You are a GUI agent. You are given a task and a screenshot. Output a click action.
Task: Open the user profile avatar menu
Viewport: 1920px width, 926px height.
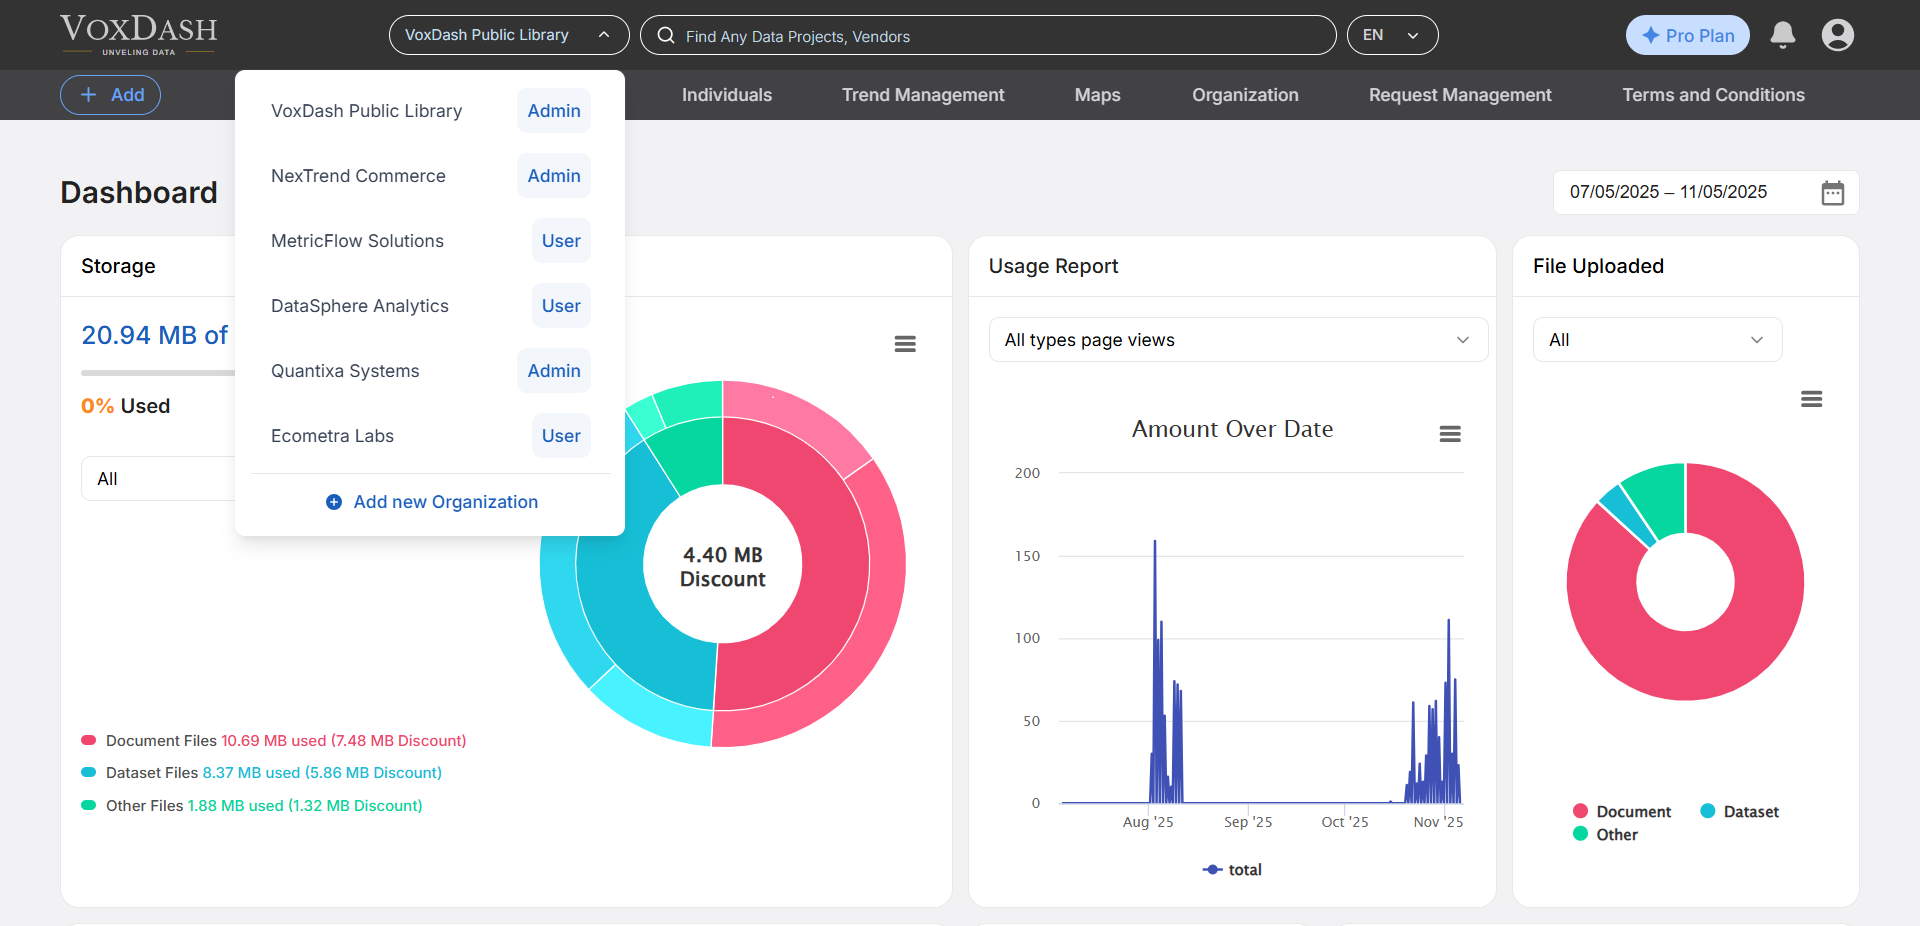[x=1839, y=35]
